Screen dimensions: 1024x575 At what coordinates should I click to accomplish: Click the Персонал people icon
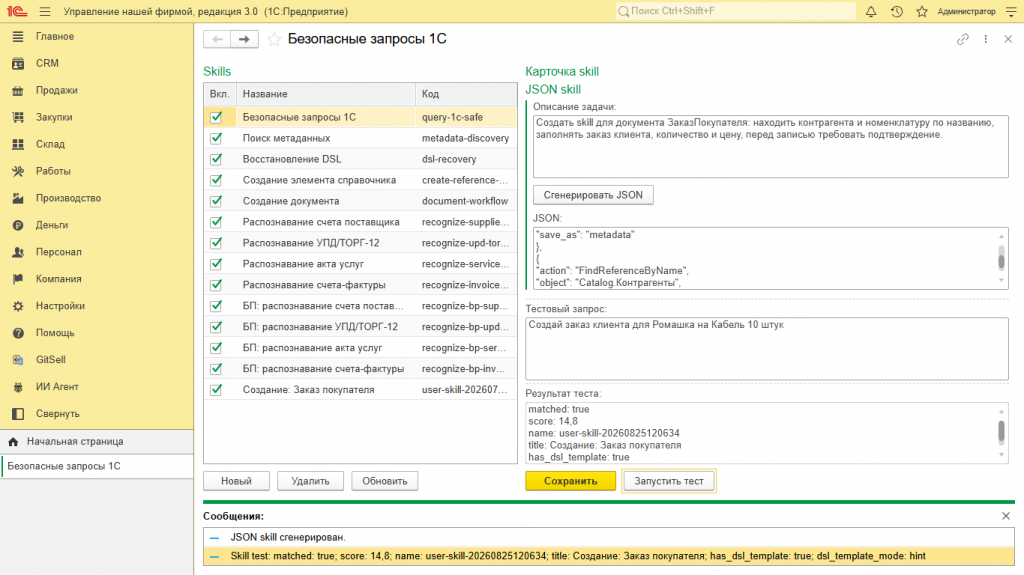pos(18,252)
